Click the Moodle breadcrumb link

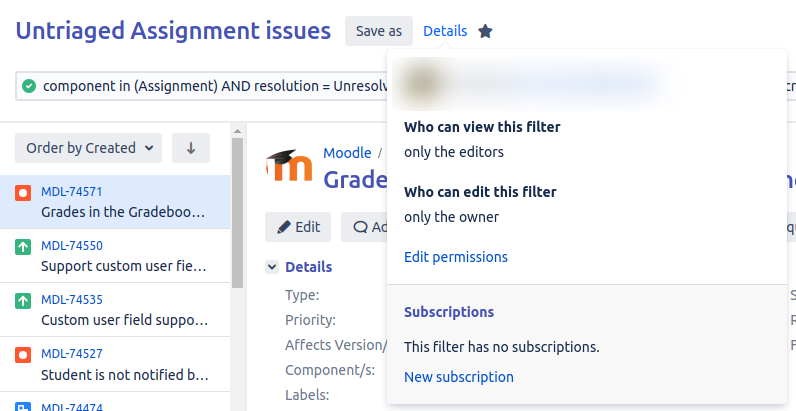point(345,153)
